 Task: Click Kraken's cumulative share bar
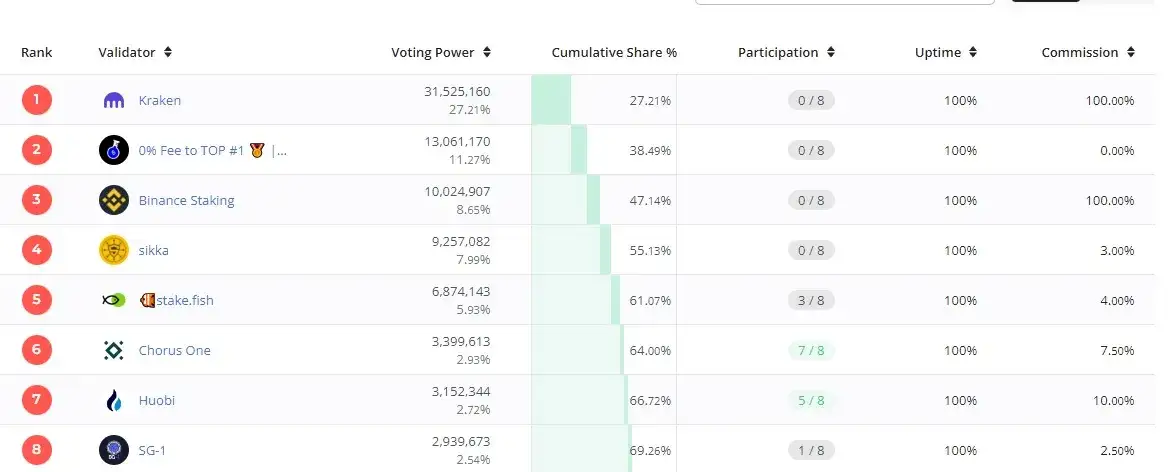551,100
